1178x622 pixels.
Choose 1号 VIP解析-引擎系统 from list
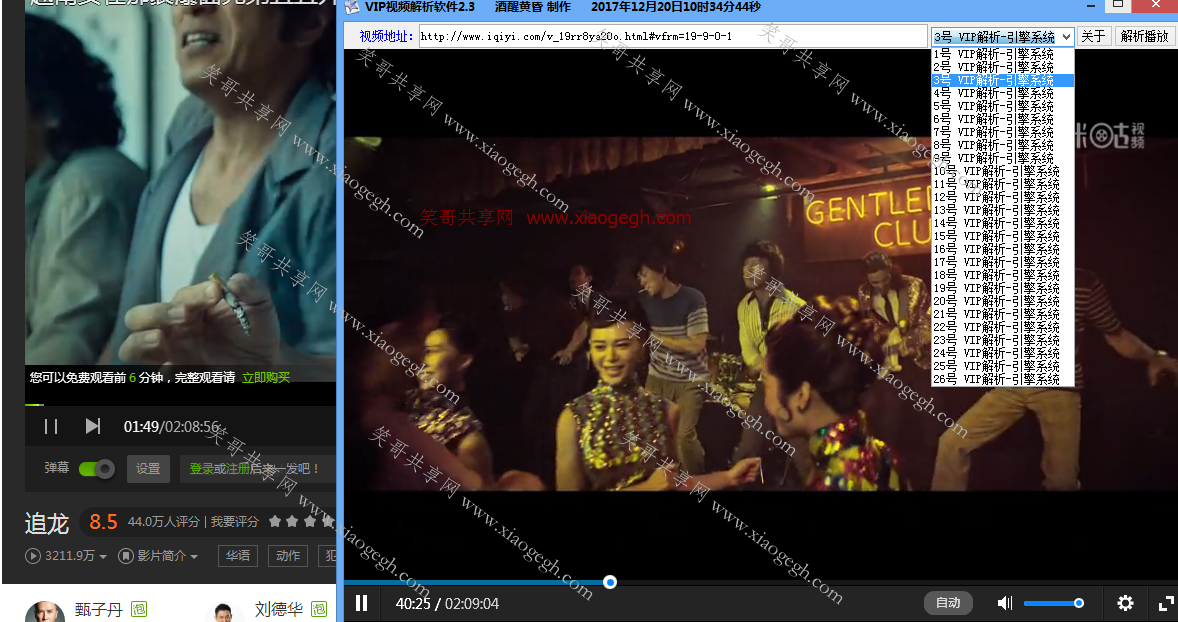click(x=1003, y=54)
